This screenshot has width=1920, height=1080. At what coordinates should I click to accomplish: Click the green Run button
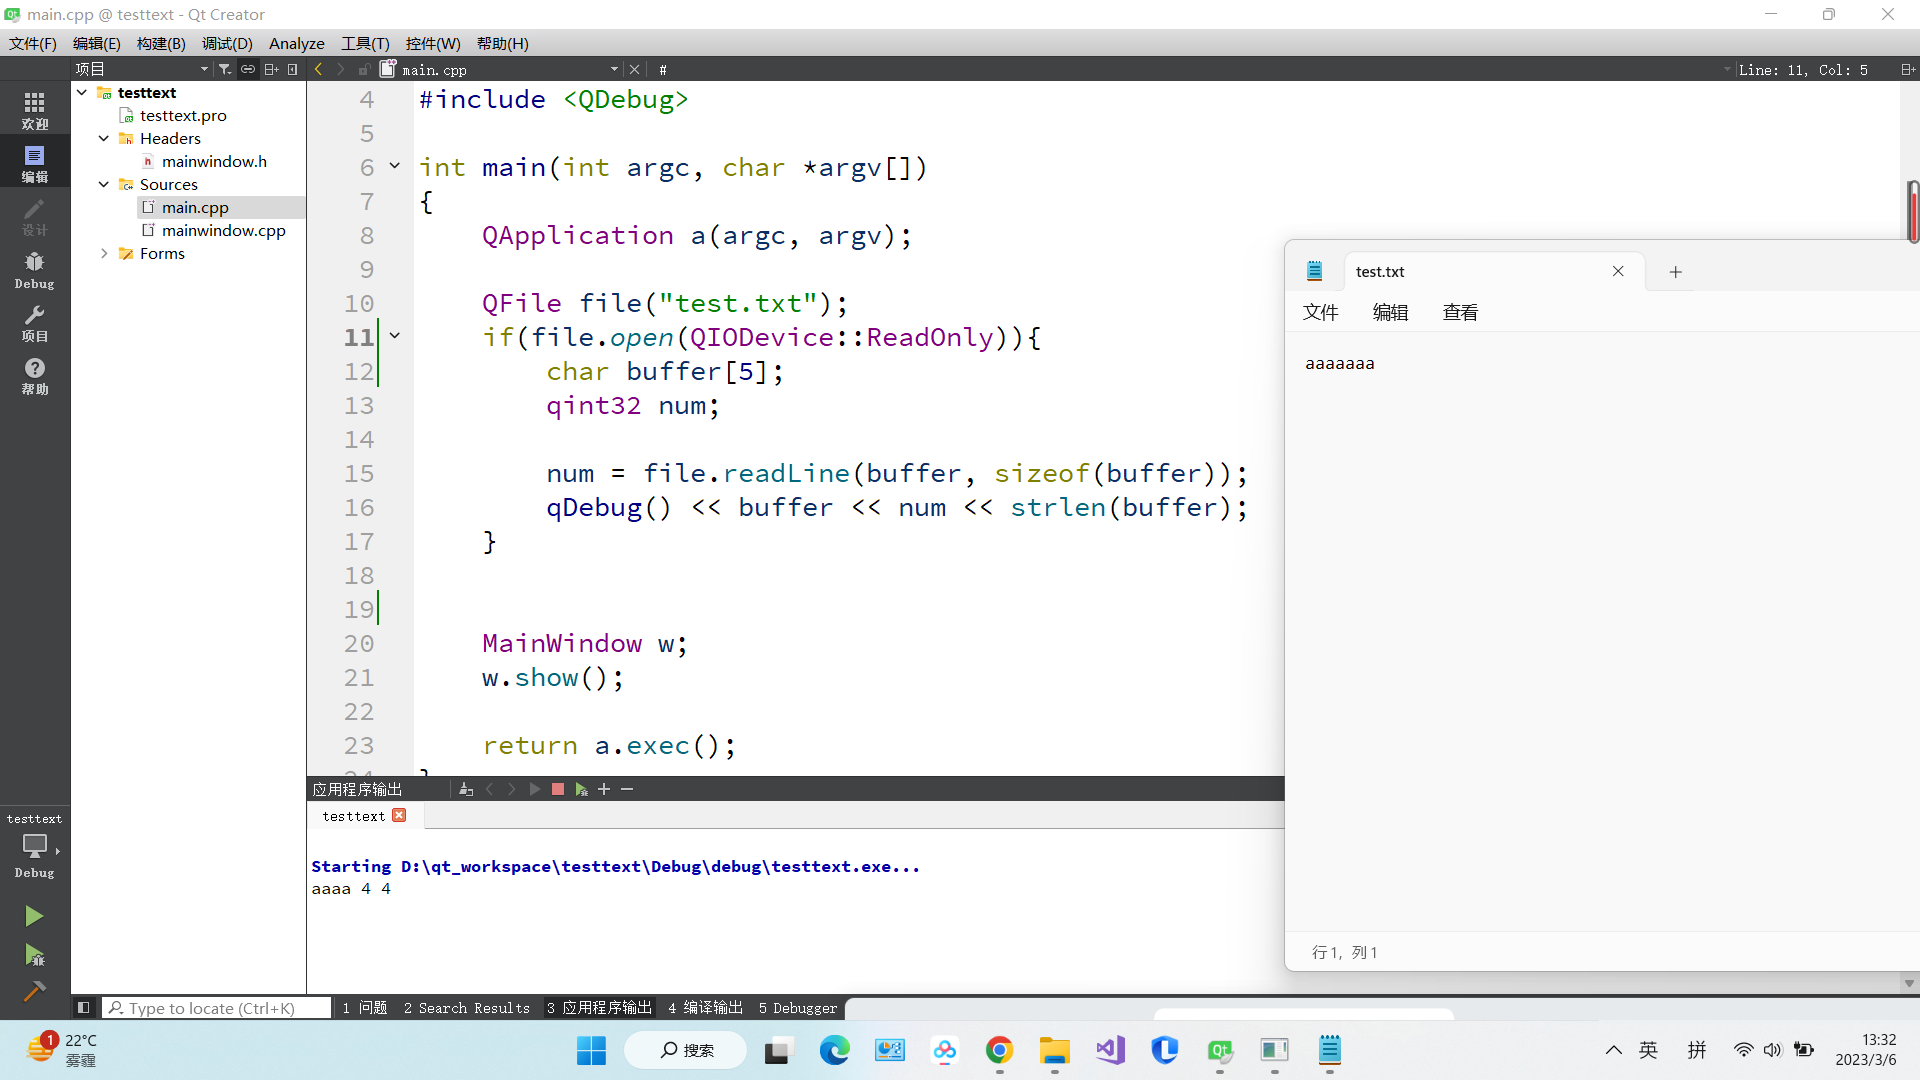tap(34, 916)
